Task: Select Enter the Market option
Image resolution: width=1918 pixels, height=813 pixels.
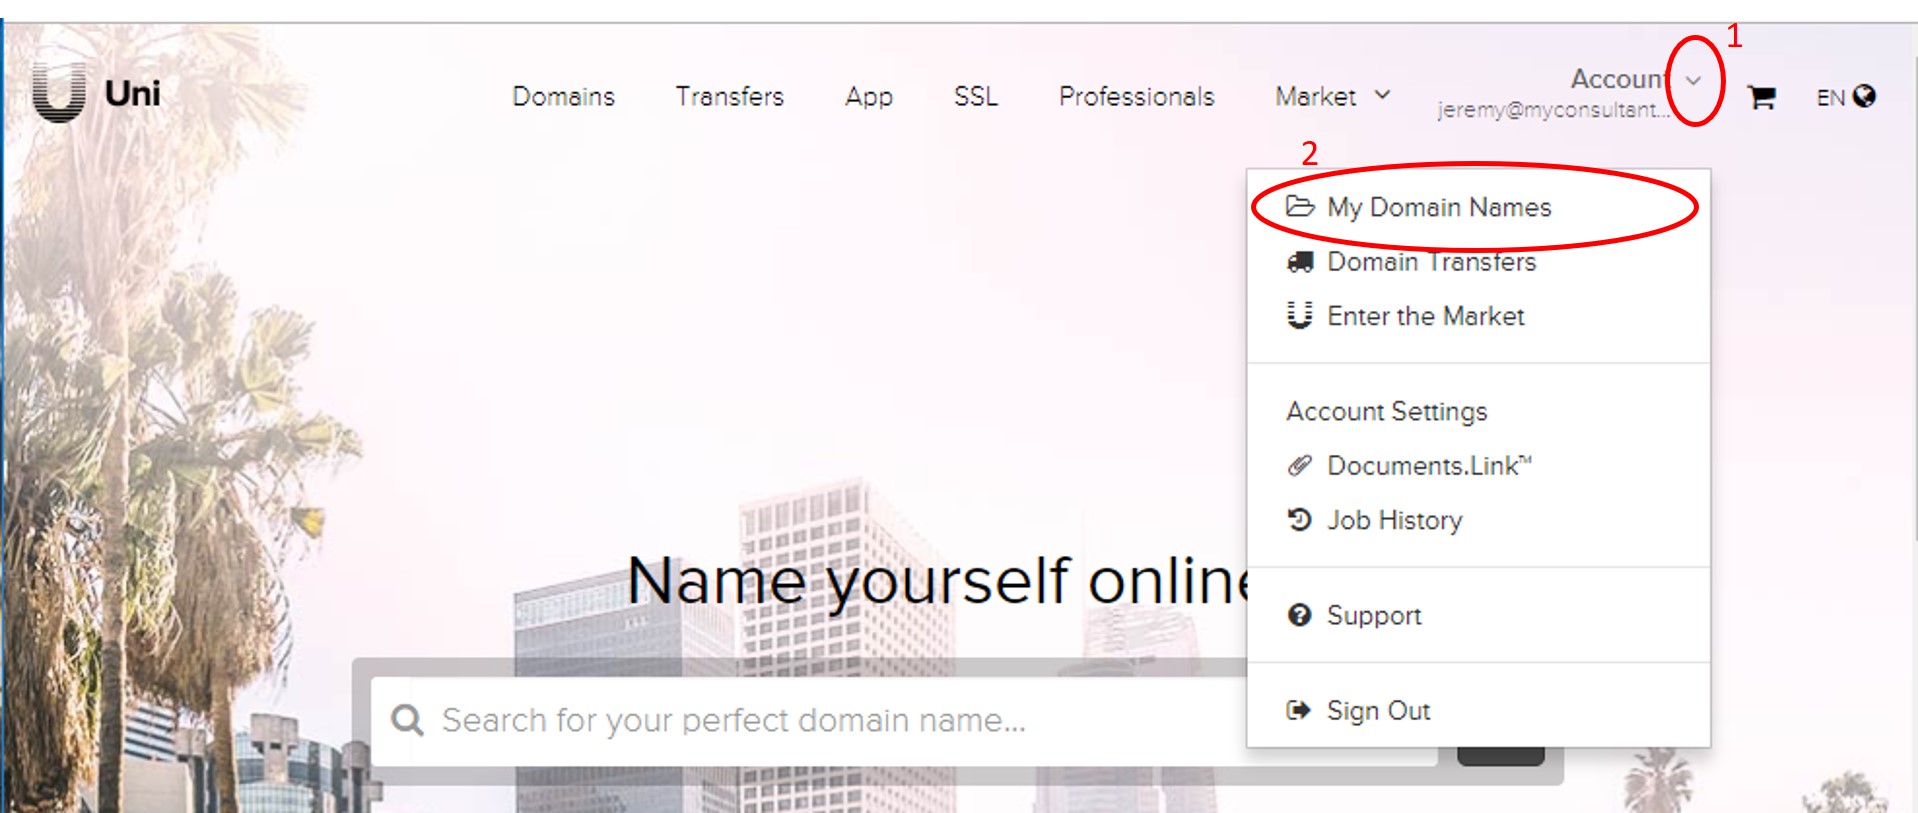Action: click(1425, 316)
